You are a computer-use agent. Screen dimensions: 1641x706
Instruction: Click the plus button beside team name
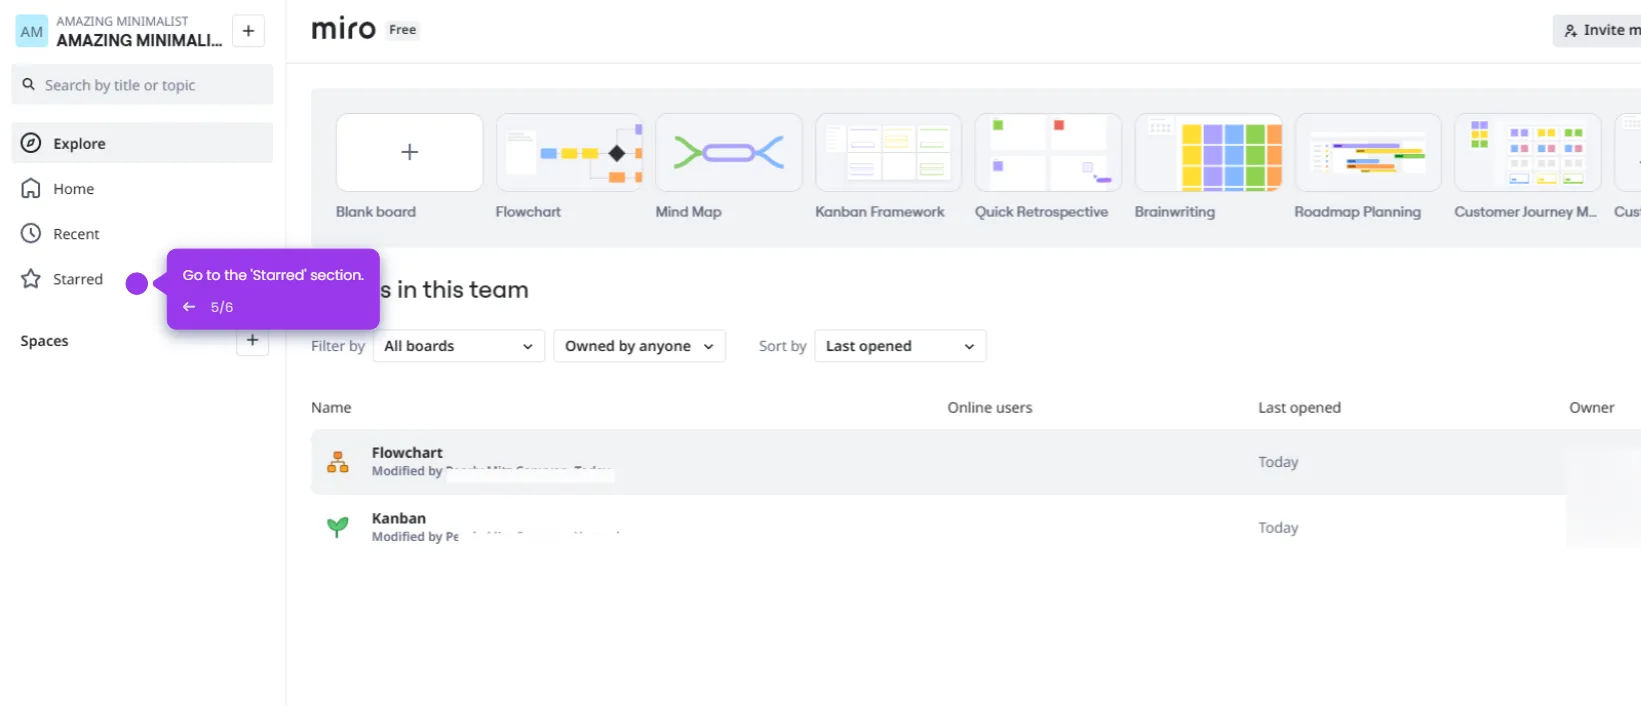point(248,31)
